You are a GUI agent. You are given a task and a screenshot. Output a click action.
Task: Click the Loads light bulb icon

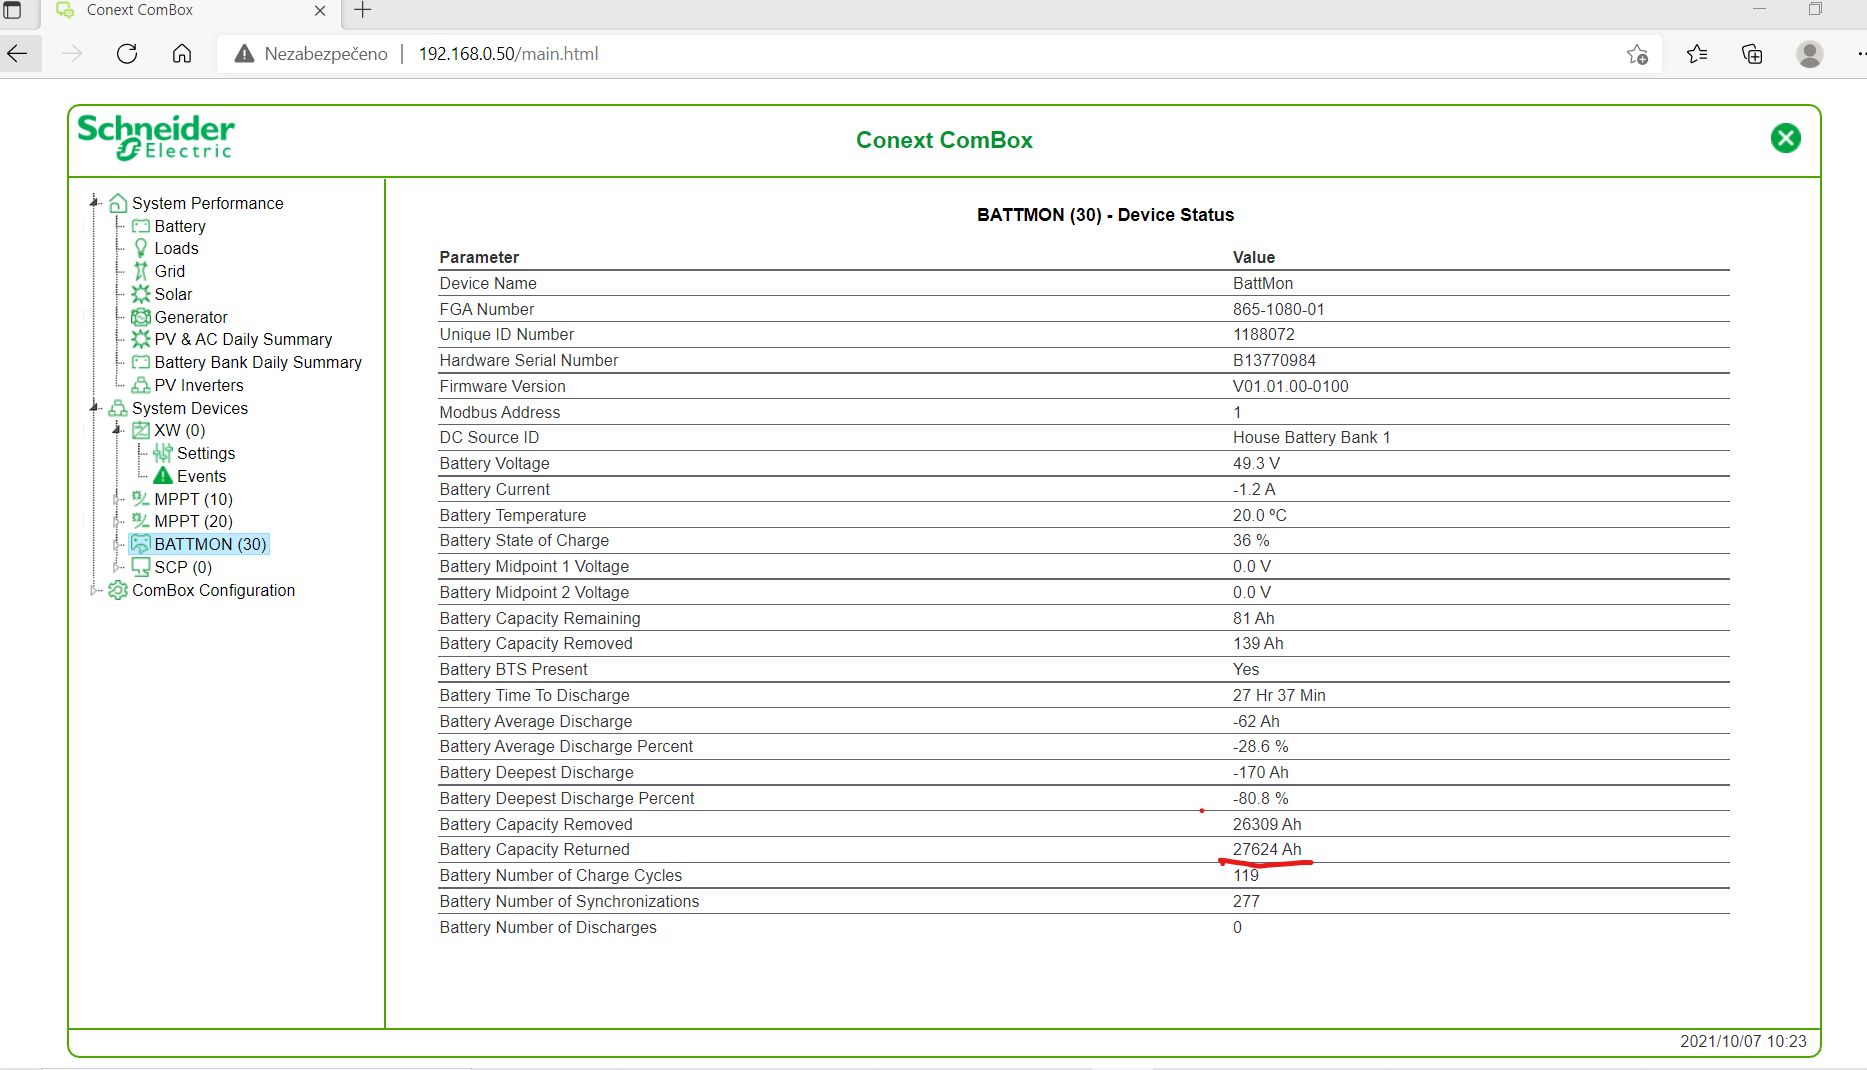[x=141, y=248]
